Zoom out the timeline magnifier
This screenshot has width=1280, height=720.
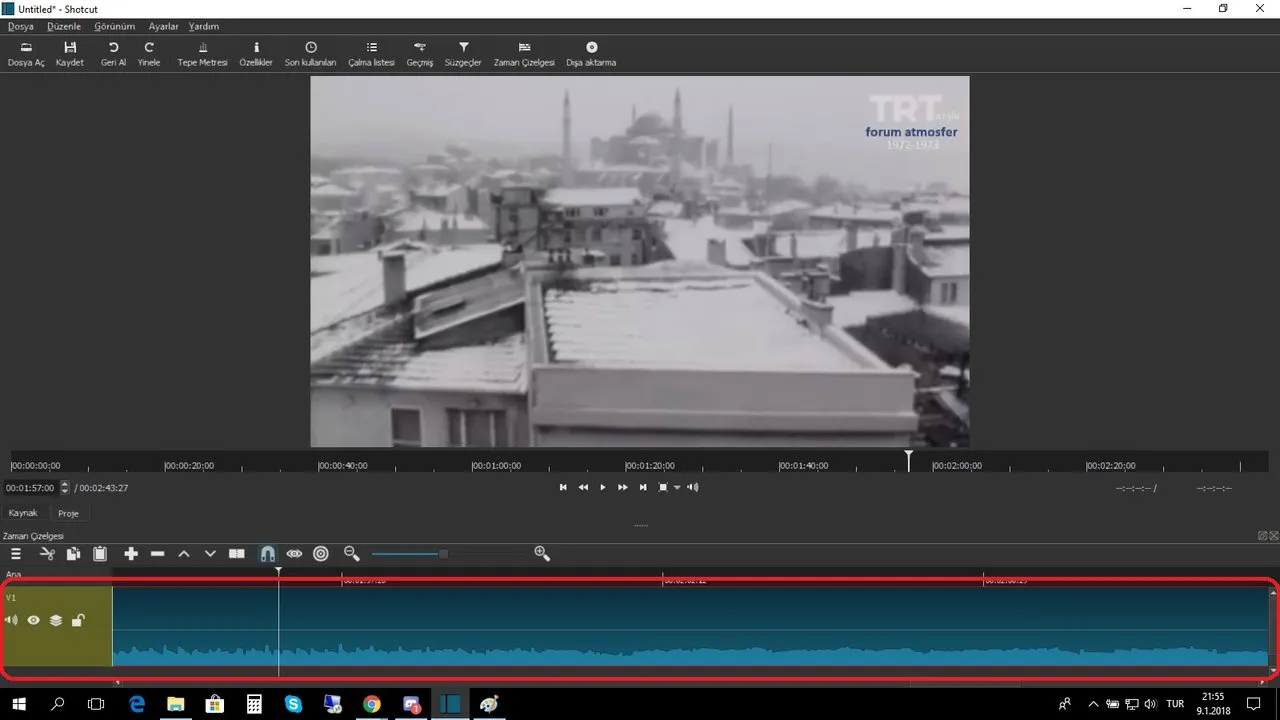(x=352, y=553)
